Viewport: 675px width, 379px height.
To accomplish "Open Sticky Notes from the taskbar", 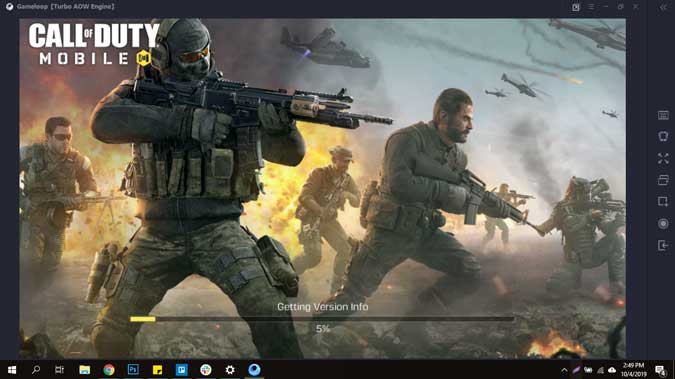I will coord(157,370).
